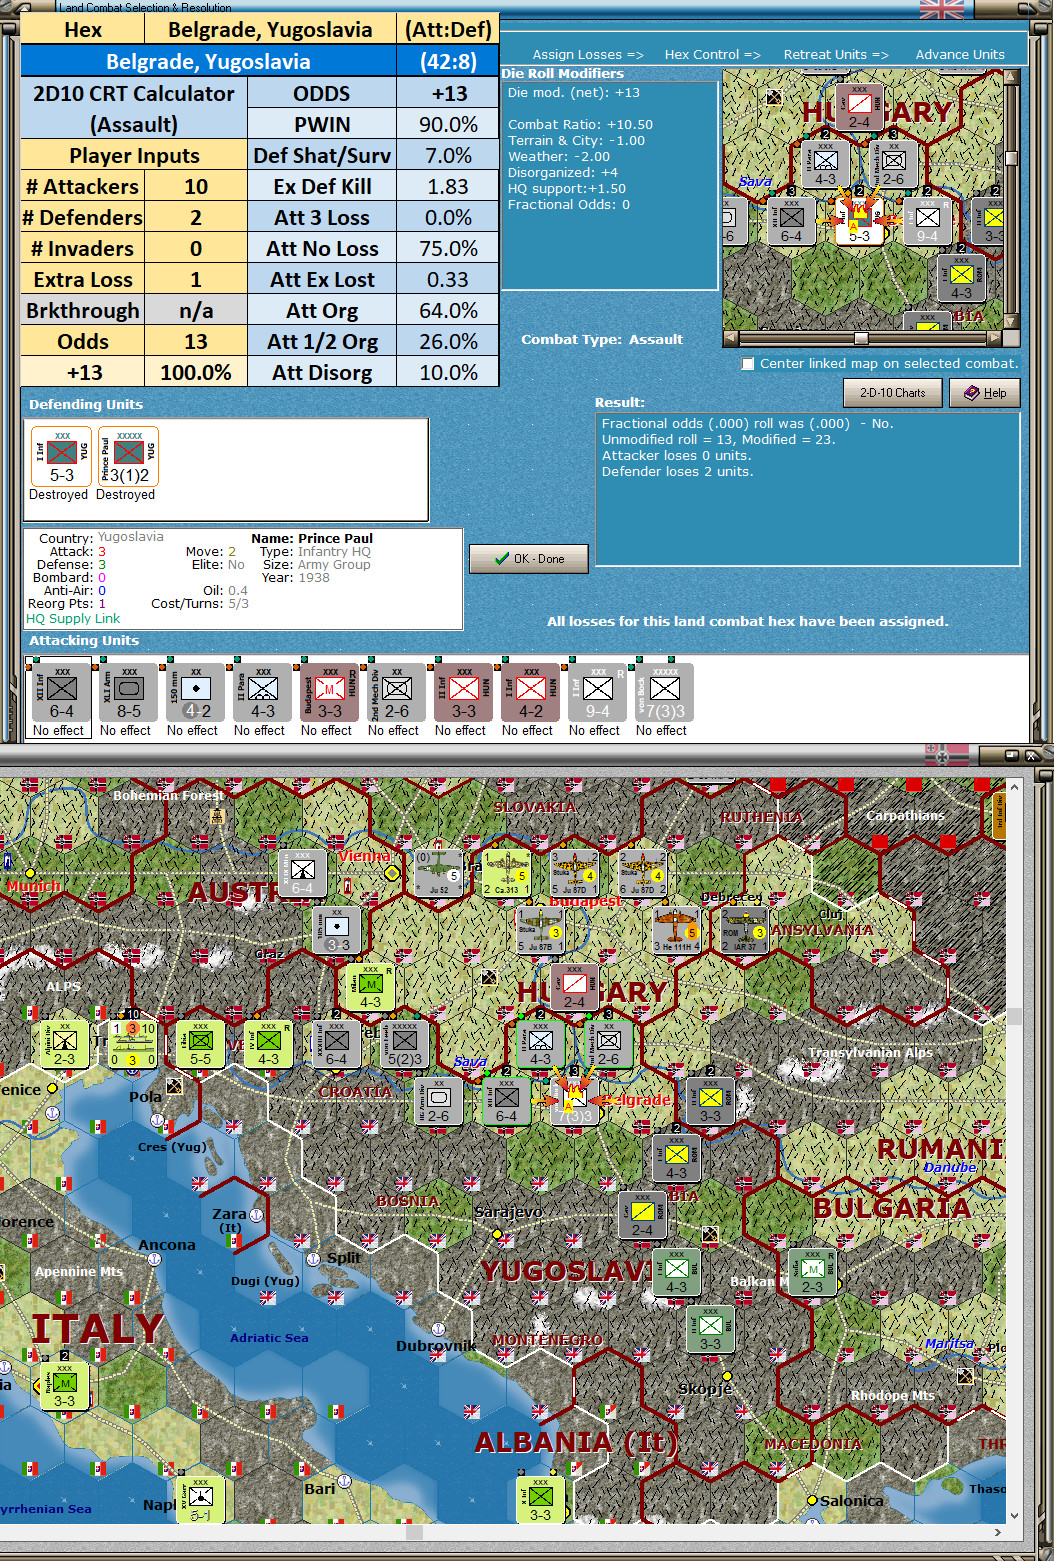The height and width of the screenshot is (1561, 1054).
Task: Click the # Attackers value 10
Action: pos(196,186)
